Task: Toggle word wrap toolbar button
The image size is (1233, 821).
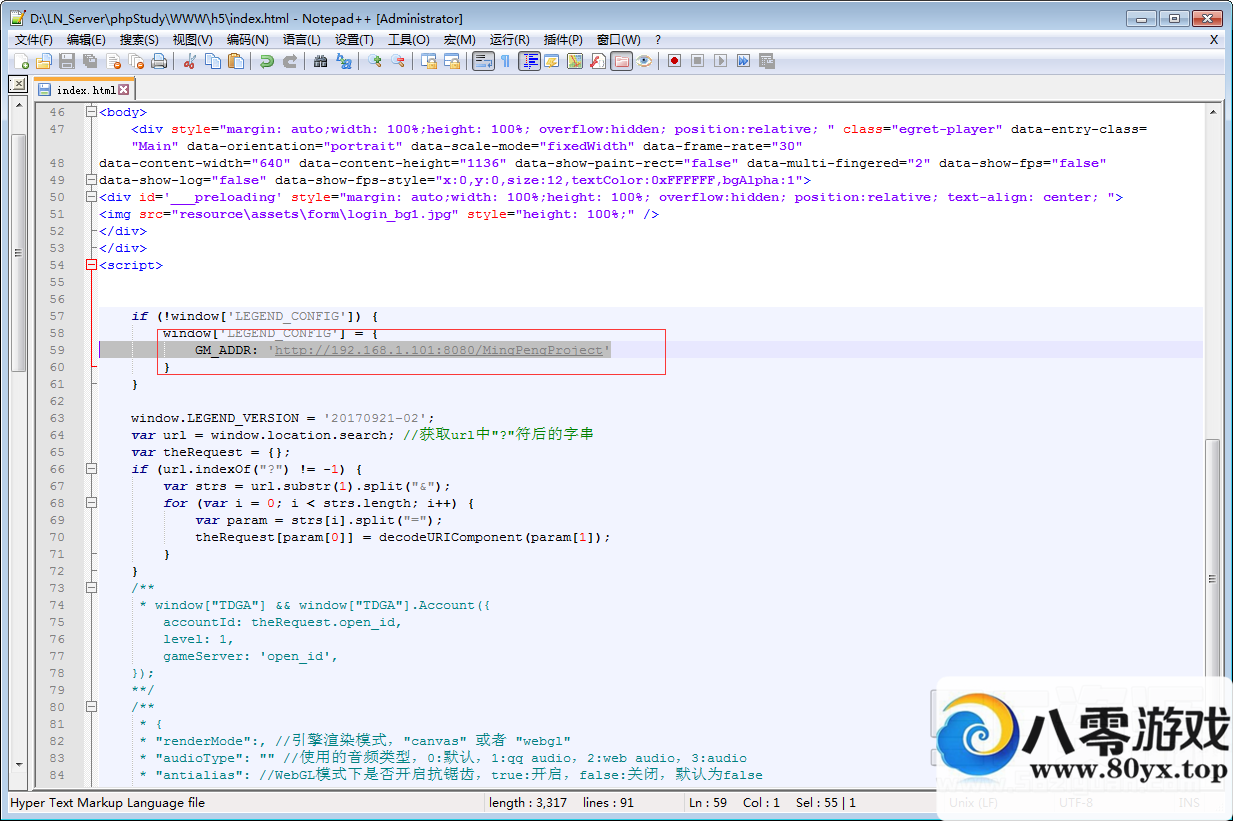Action: pos(483,61)
